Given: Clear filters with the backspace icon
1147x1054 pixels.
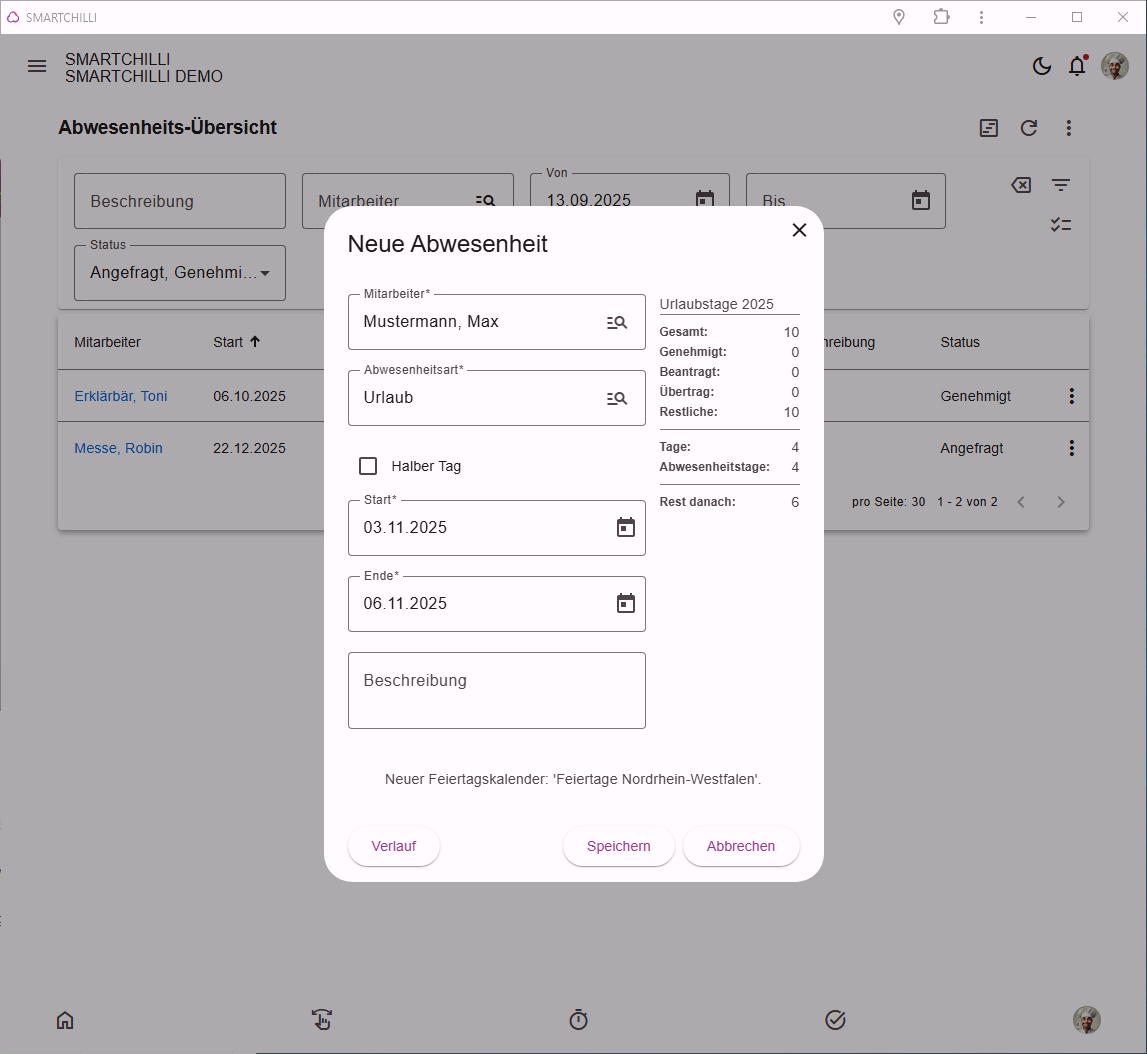Looking at the screenshot, I should 1021,185.
